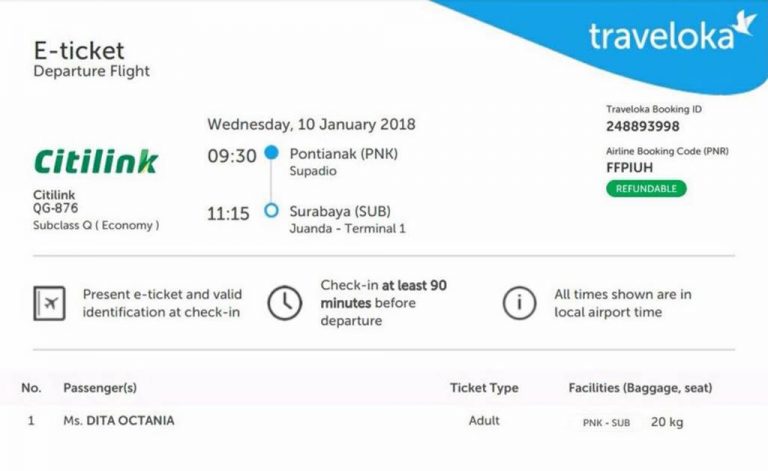Viewport: 768px width, 471px height.
Task: Click the 09:30 departure time
Action: pyautogui.click(x=231, y=156)
